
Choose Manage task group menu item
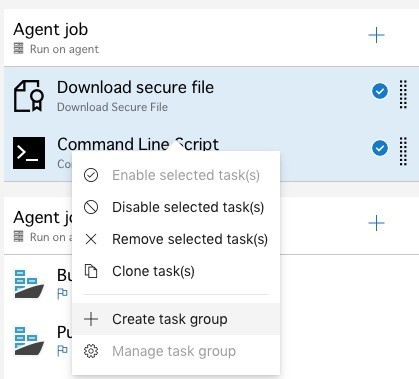pos(176,351)
